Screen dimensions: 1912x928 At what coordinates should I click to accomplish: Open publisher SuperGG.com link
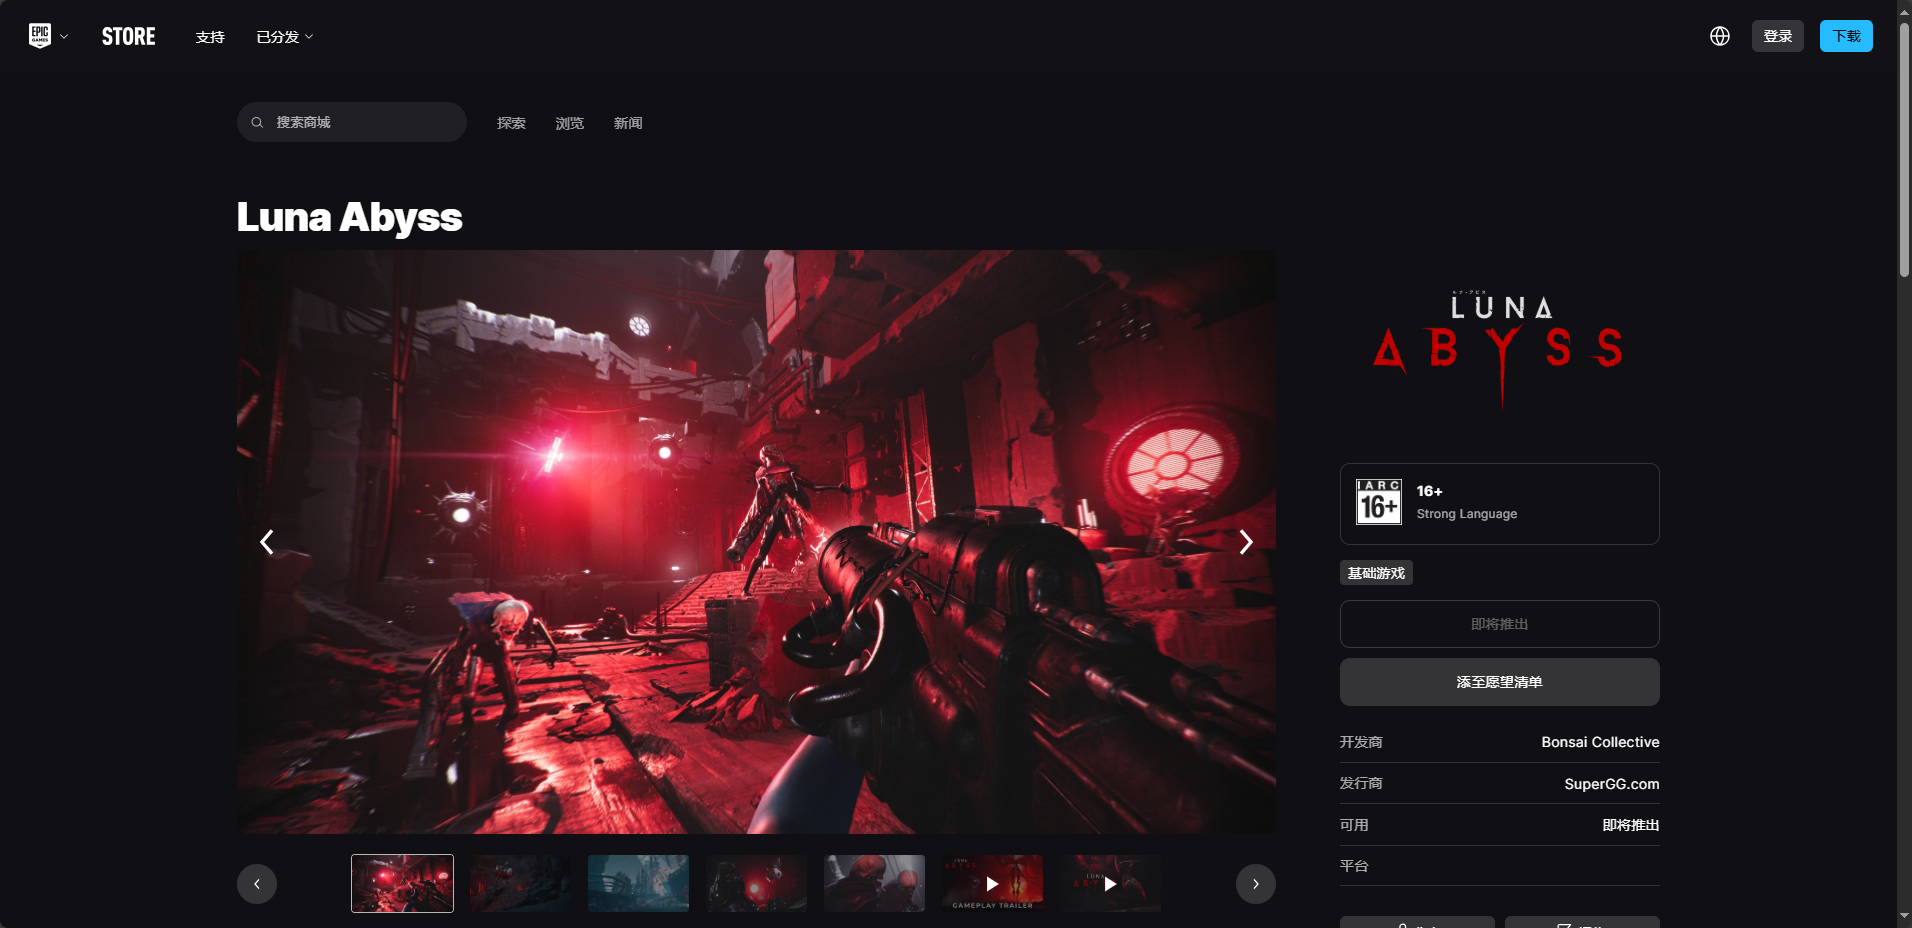click(x=1611, y=784)
